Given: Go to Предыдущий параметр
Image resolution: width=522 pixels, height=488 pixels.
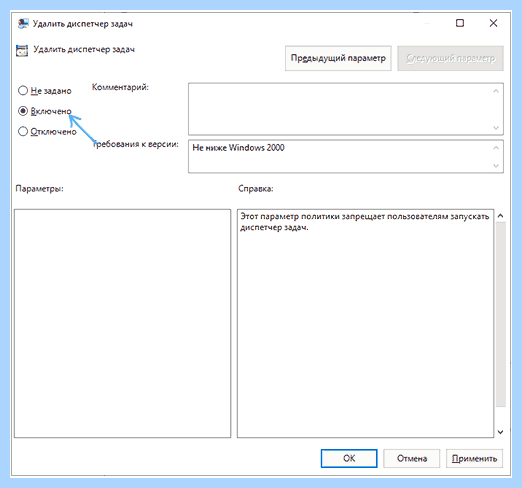Looking at the screenshot, I should pos(338,58).
